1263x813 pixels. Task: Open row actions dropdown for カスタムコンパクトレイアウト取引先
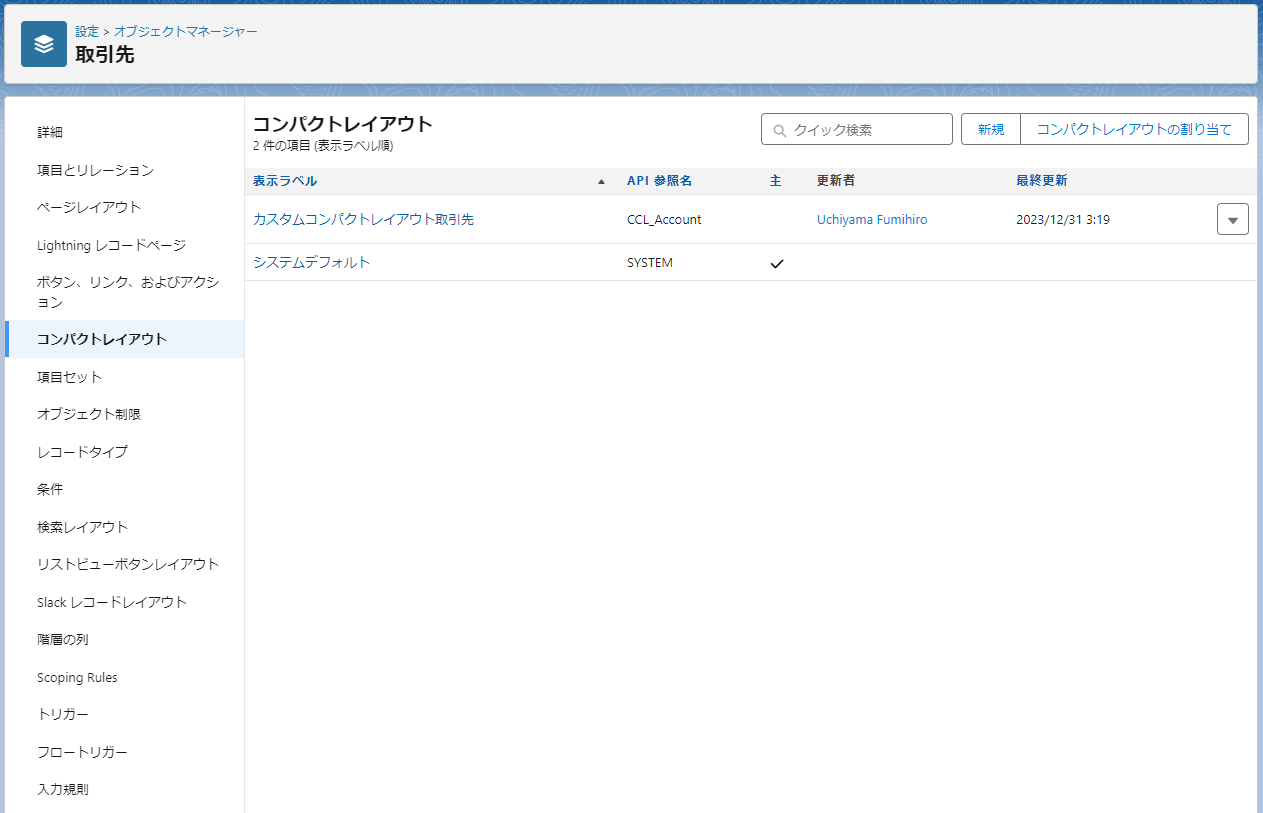click(1232, 220)
